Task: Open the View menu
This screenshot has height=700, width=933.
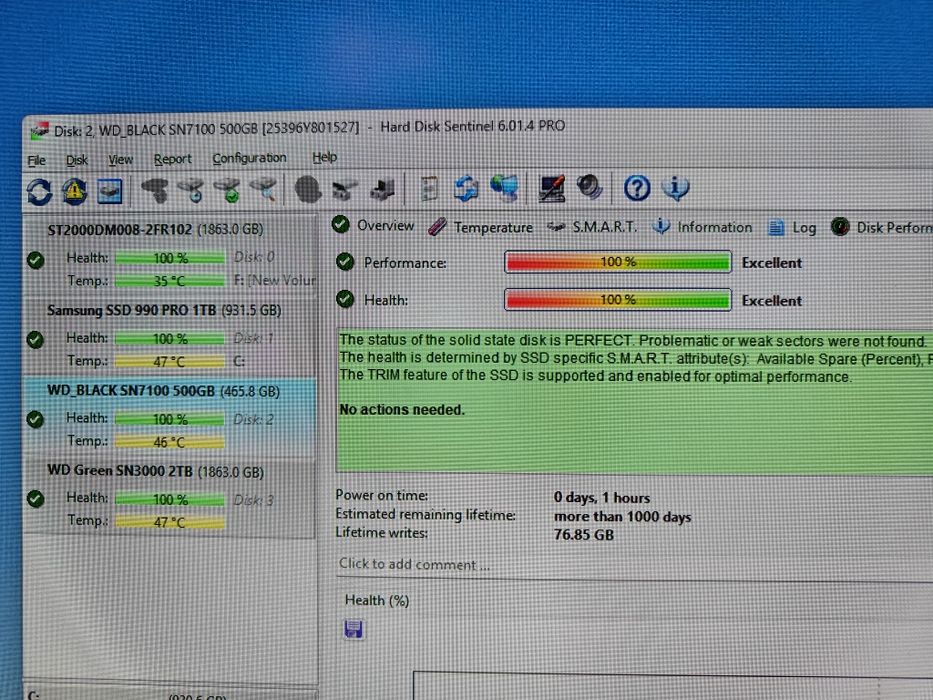Action: point(120,160)
